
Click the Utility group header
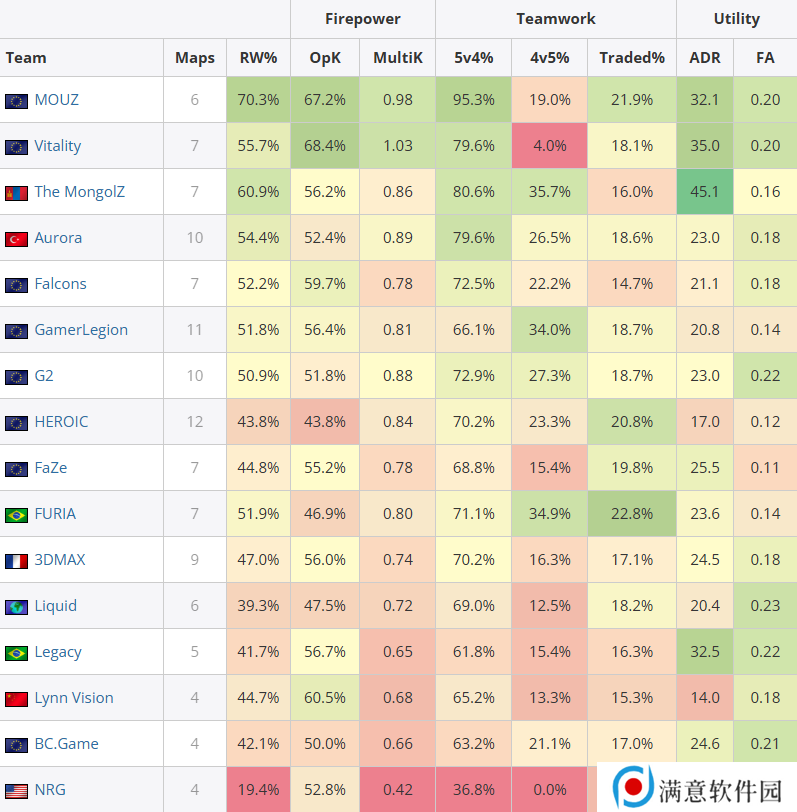click(736, 19)
